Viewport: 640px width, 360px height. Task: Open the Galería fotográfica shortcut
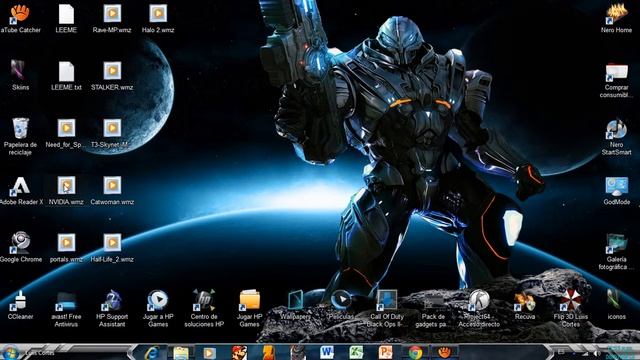[616, 252]
